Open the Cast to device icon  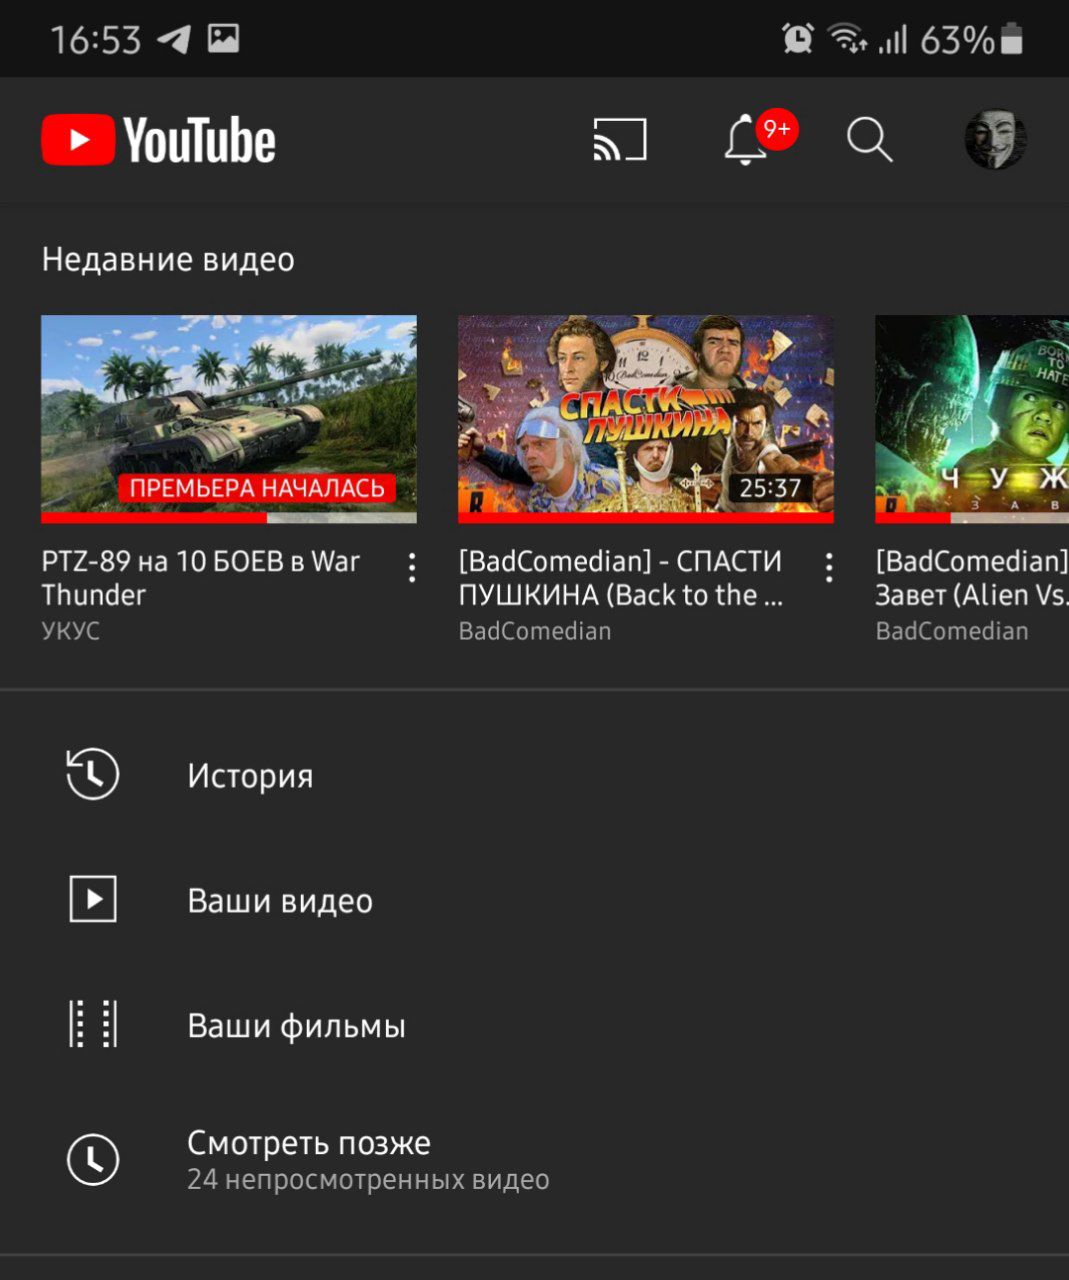coord(620,140)
